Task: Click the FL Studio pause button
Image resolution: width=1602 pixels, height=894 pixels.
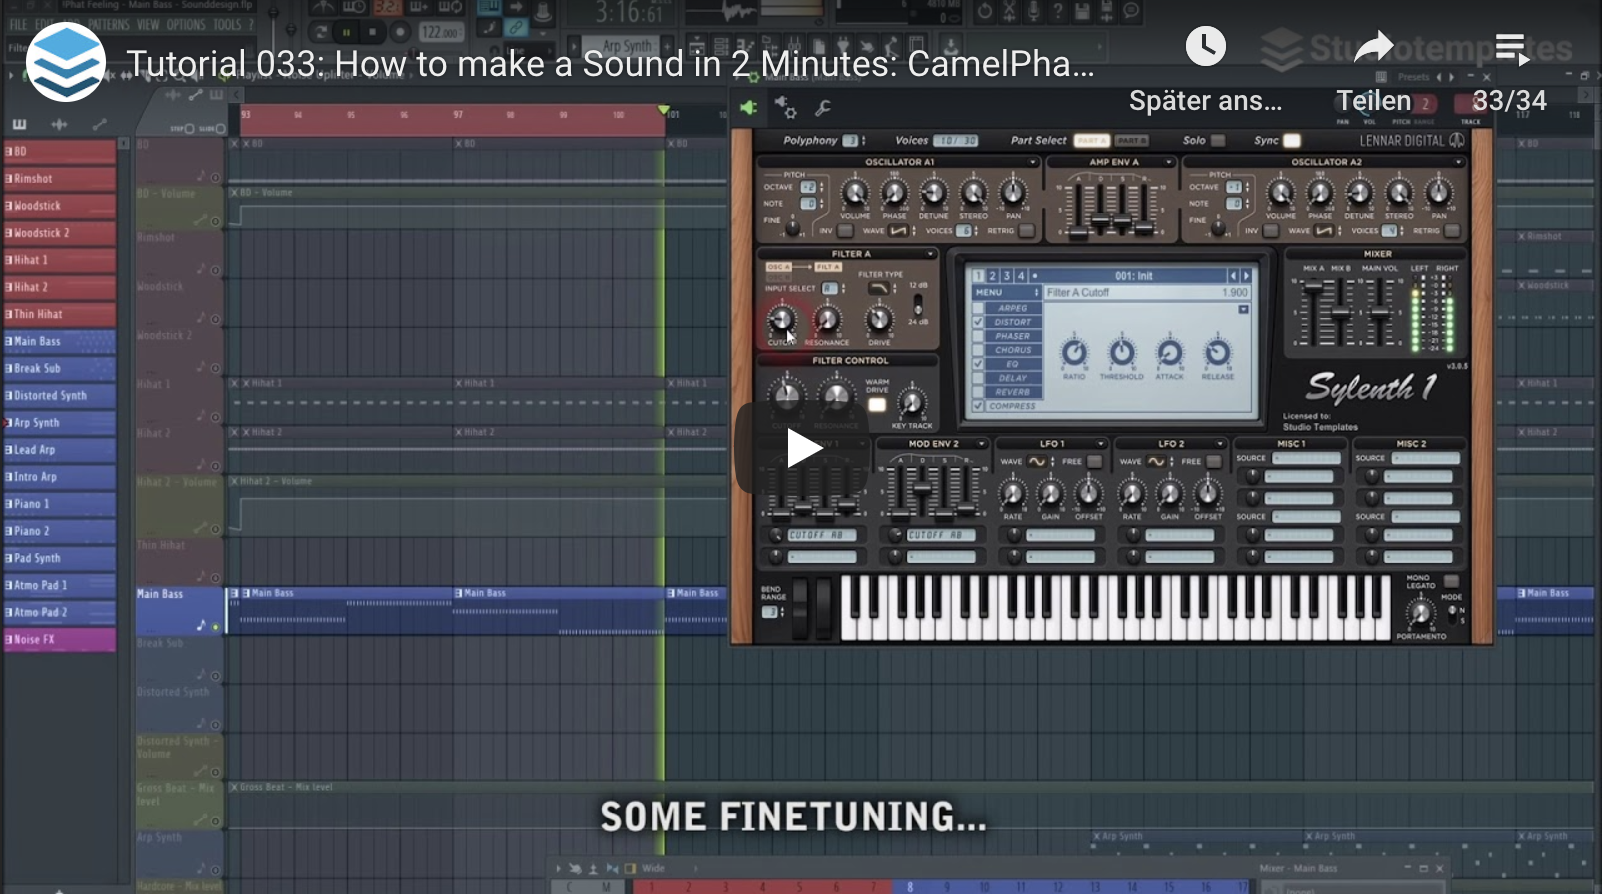Action: (347, 32)
